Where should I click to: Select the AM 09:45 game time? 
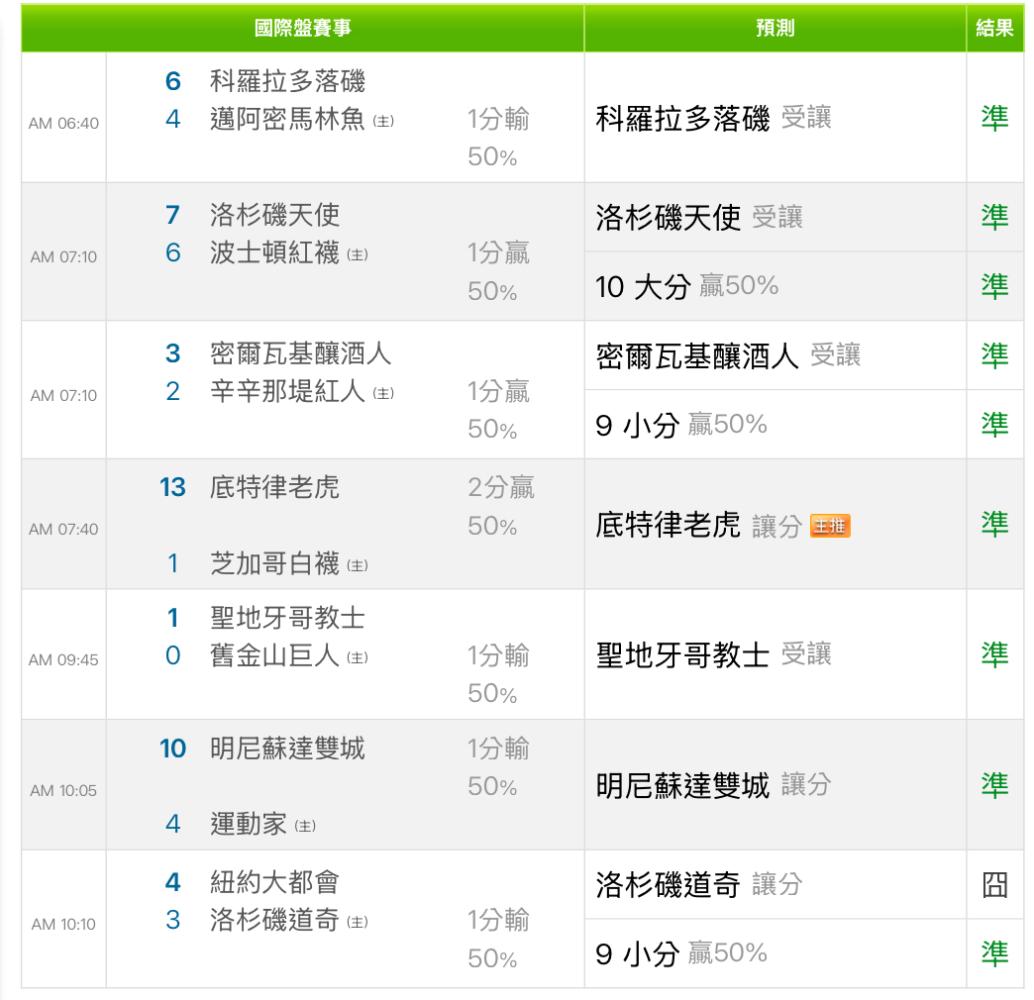coord(63,660)
